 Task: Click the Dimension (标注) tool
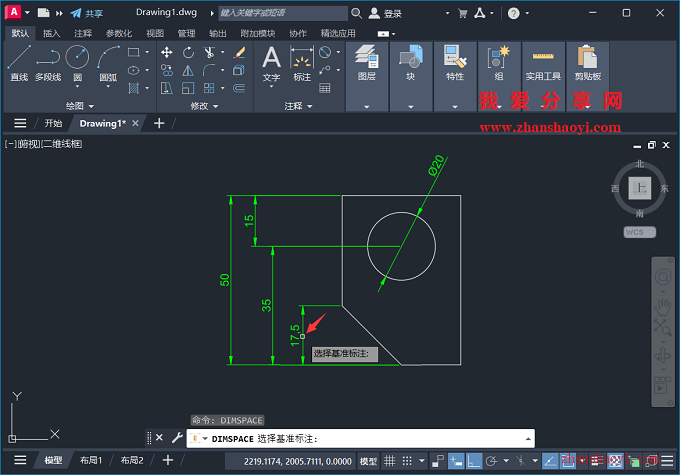point(302,63)
